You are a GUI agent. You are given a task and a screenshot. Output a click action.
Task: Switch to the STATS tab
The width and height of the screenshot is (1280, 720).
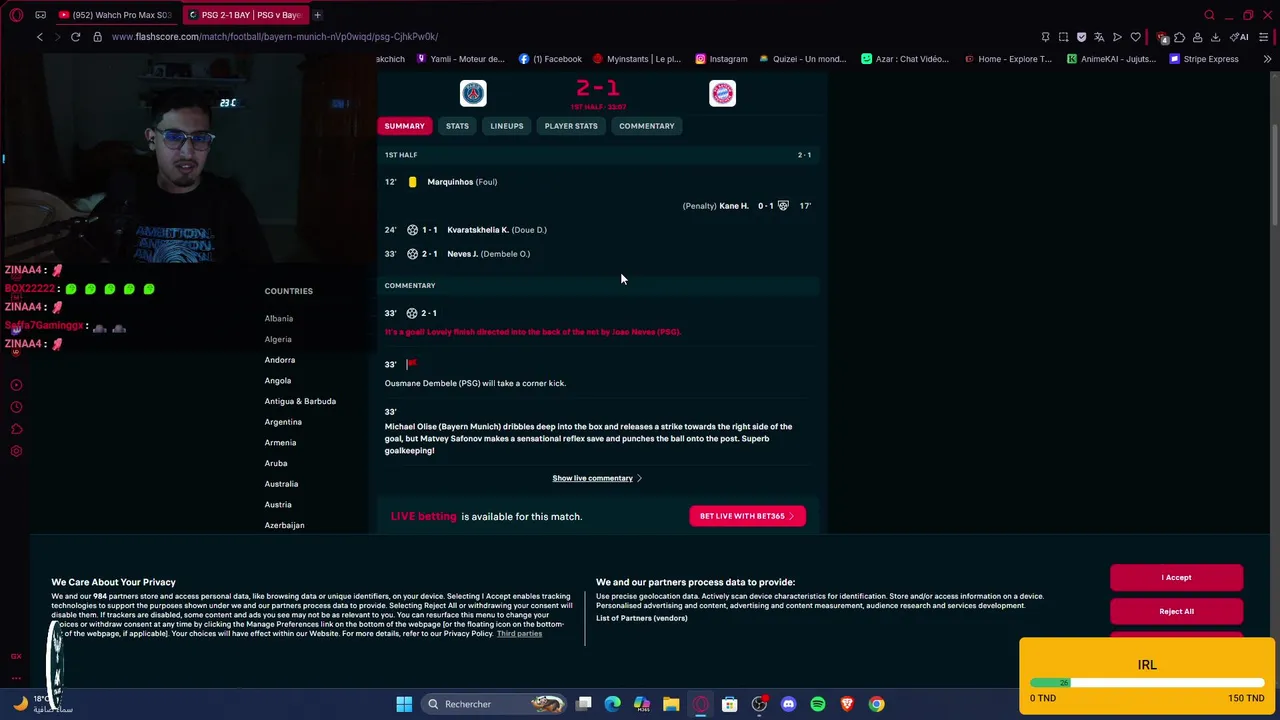tap(457, 126)
